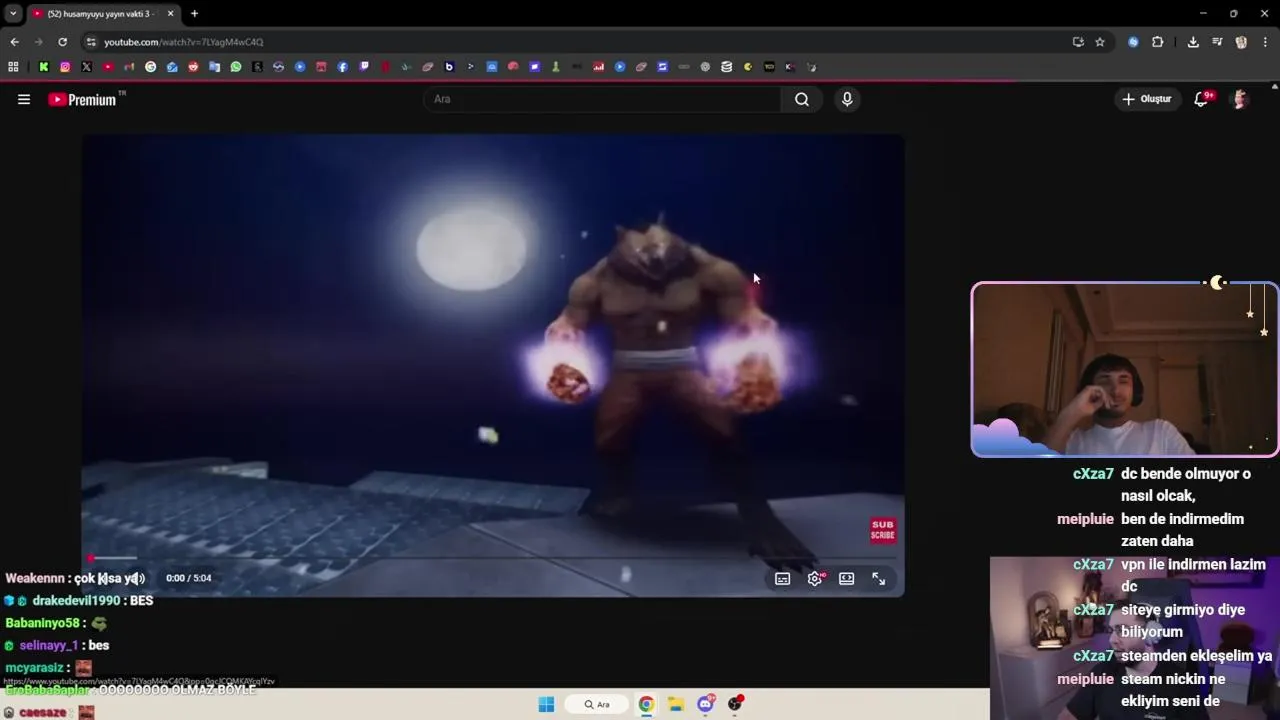This screenshot has height=720, width=1280.
Task: Click chat message 'vpn ile indirmen lazım'
Action: click(x=1193, y=565)
